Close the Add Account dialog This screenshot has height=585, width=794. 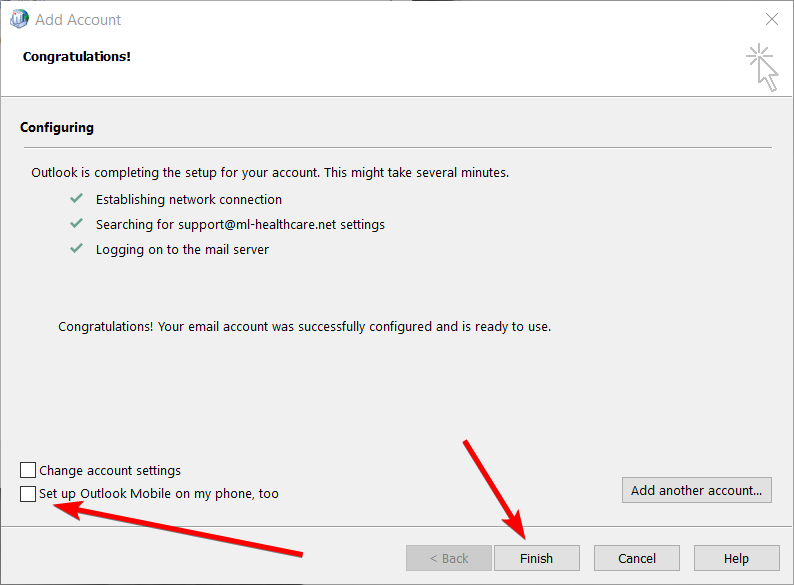(772, 19)
